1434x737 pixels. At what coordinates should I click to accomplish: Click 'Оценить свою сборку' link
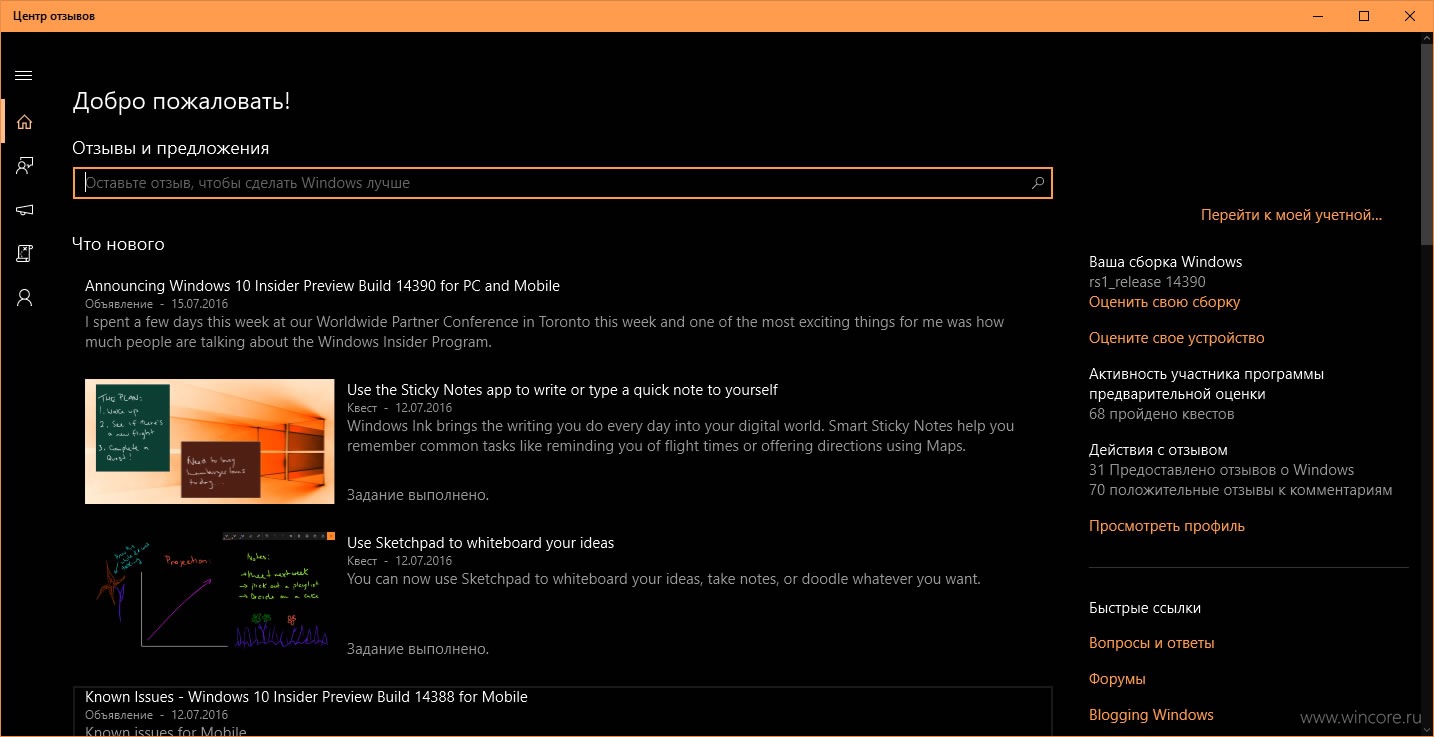coord(1164,302)
